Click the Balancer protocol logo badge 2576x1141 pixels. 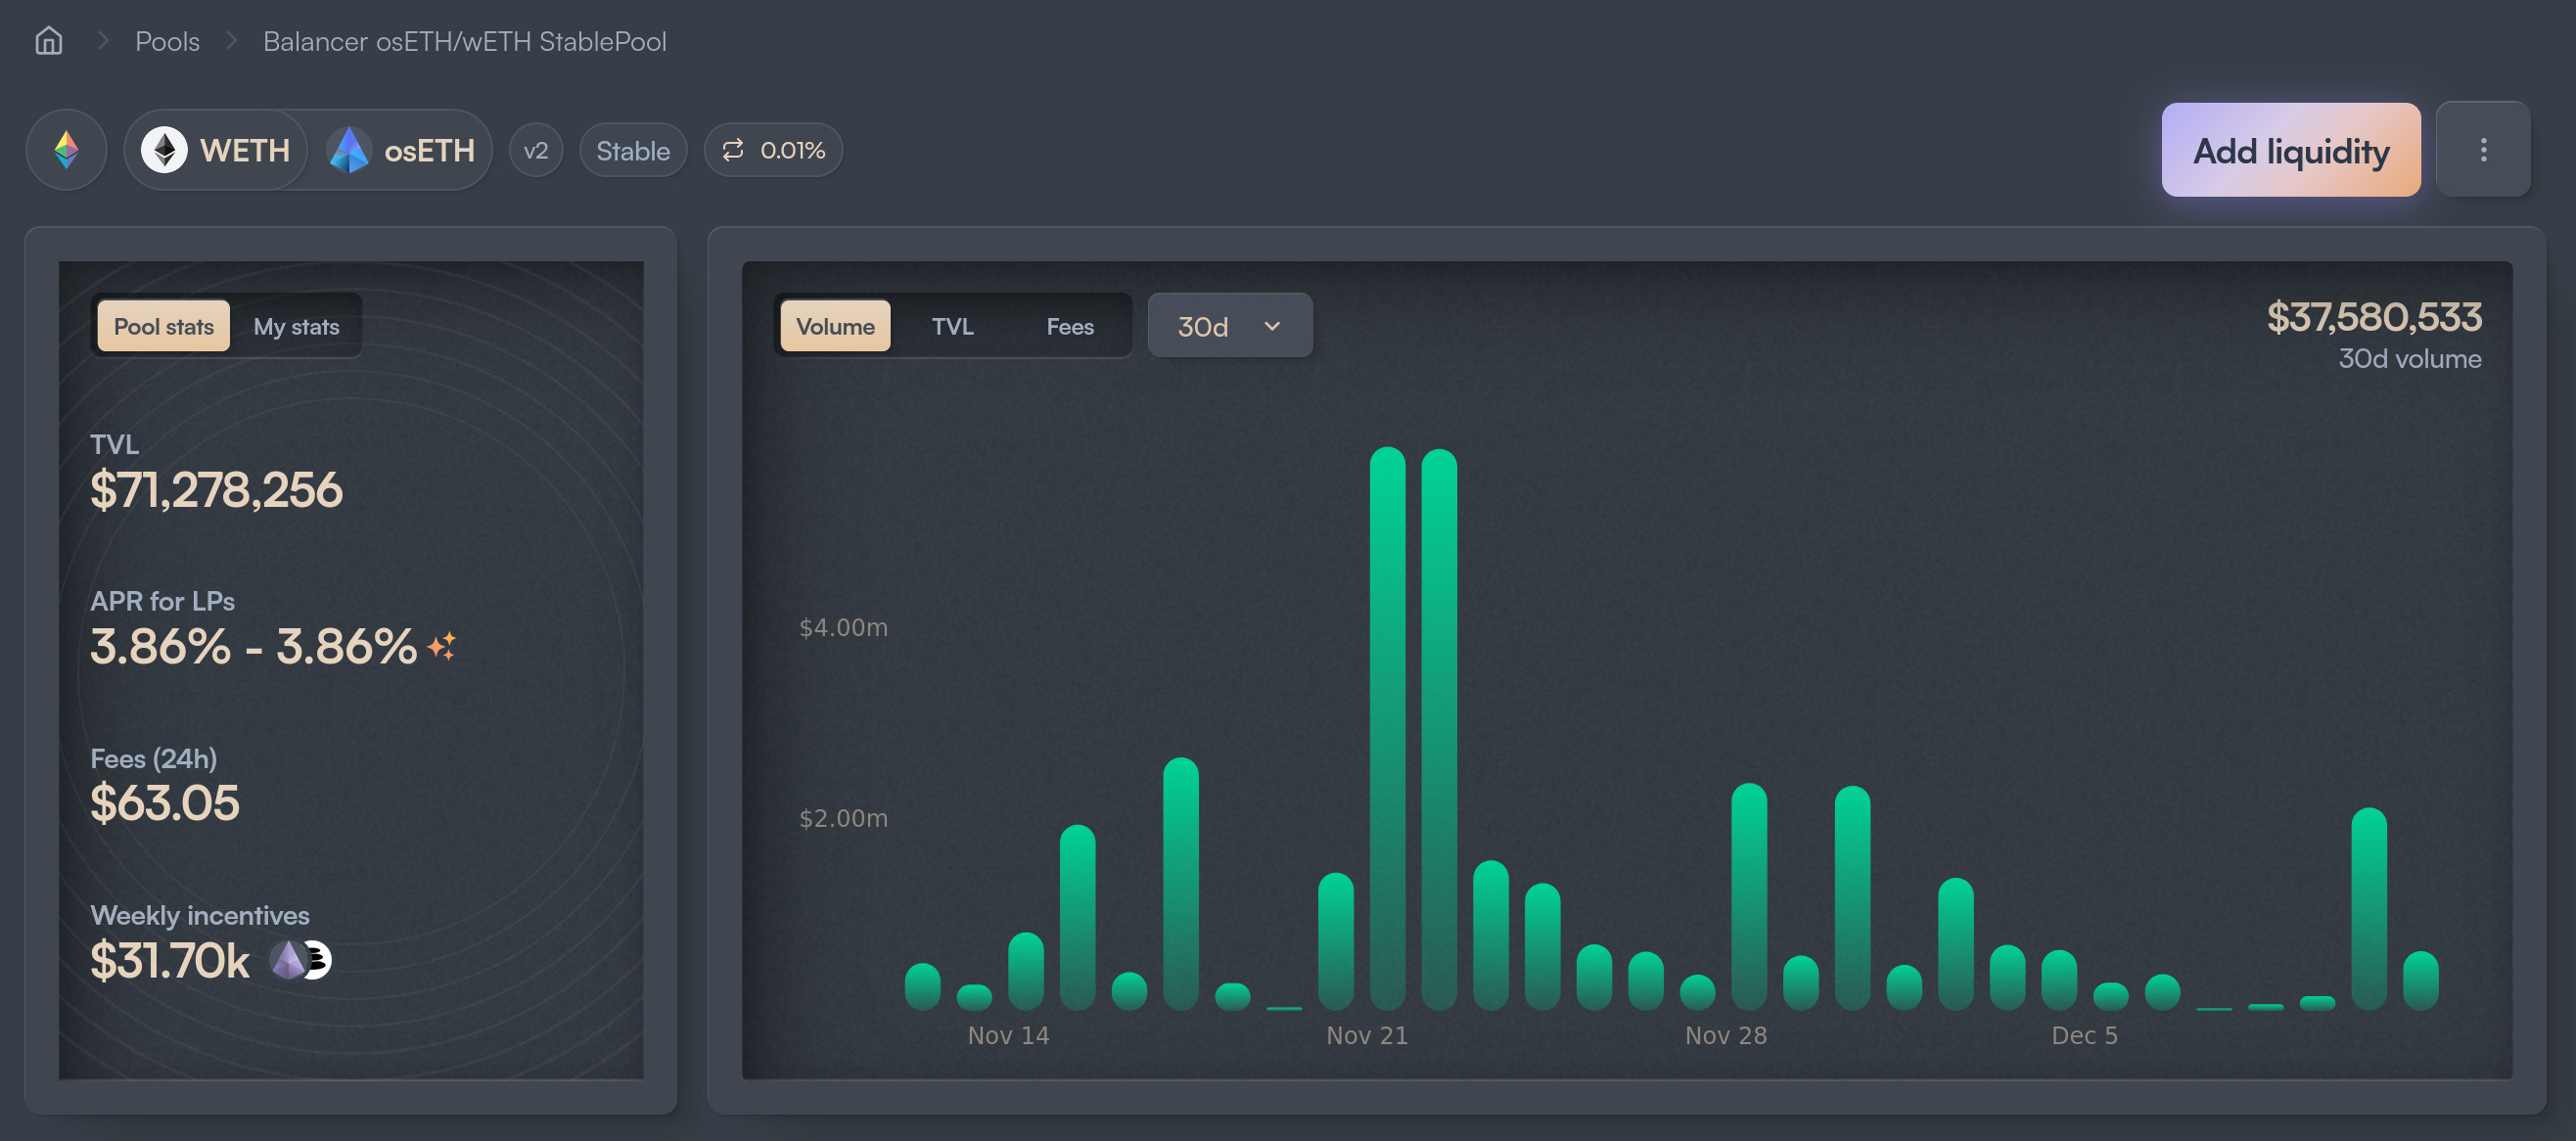(x=66, y=150)
